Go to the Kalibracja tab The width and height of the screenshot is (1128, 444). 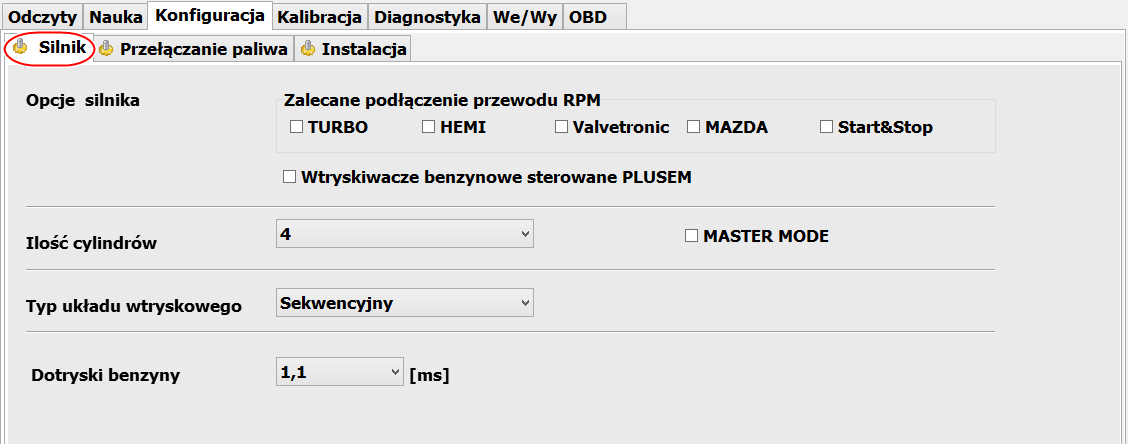click(x=321, y=17)
